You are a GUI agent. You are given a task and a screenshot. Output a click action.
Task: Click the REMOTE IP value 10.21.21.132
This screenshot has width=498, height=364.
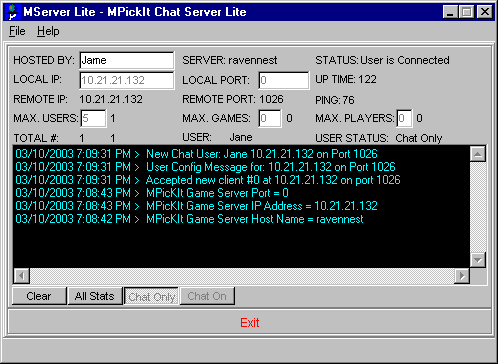(111, 99)
